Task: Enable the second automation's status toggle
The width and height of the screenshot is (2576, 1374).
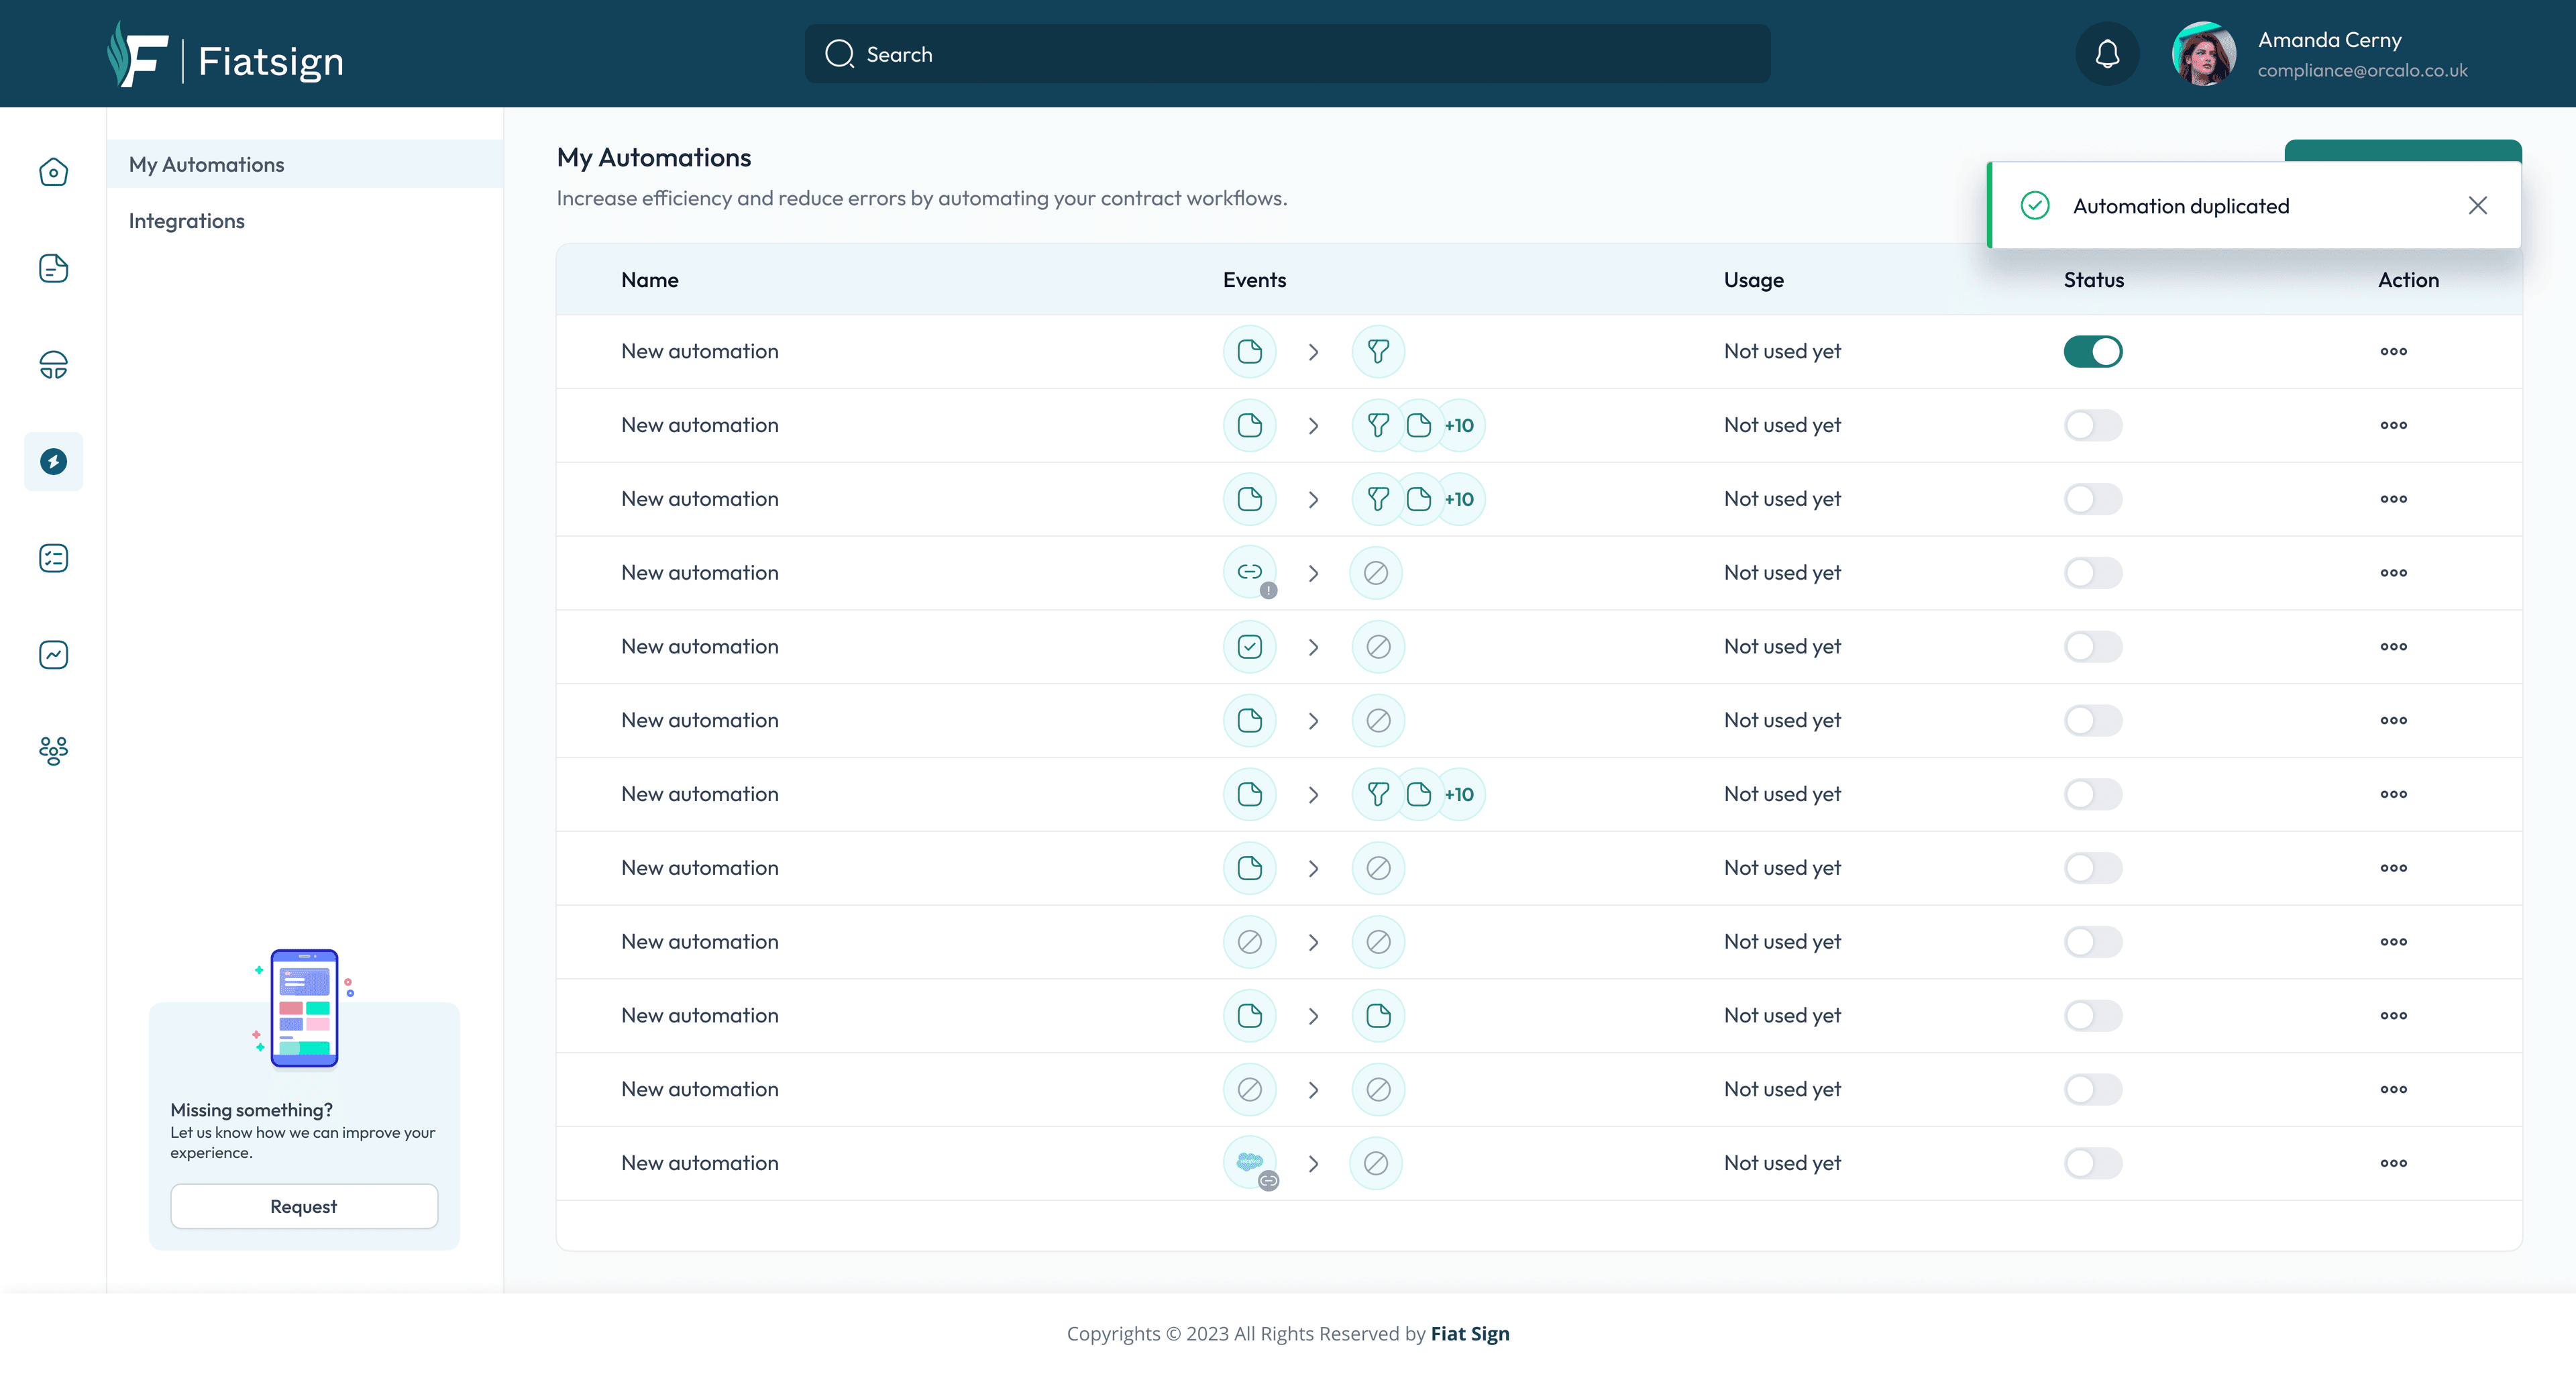Action: (2092, 425)
